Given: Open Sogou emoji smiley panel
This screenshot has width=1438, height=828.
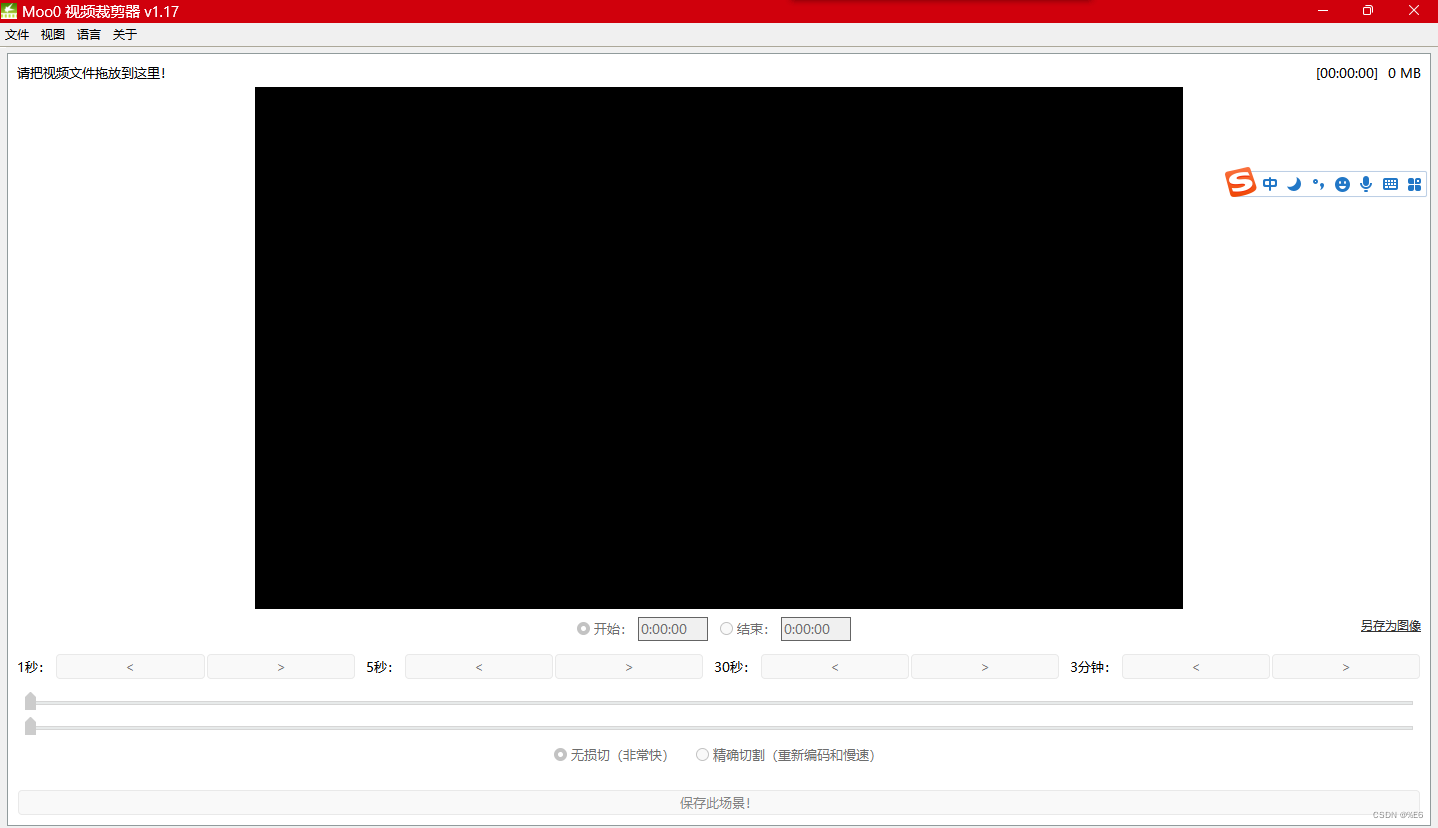Looking at the screenshot, I should pyautogui.click(x=1342, y=184).
